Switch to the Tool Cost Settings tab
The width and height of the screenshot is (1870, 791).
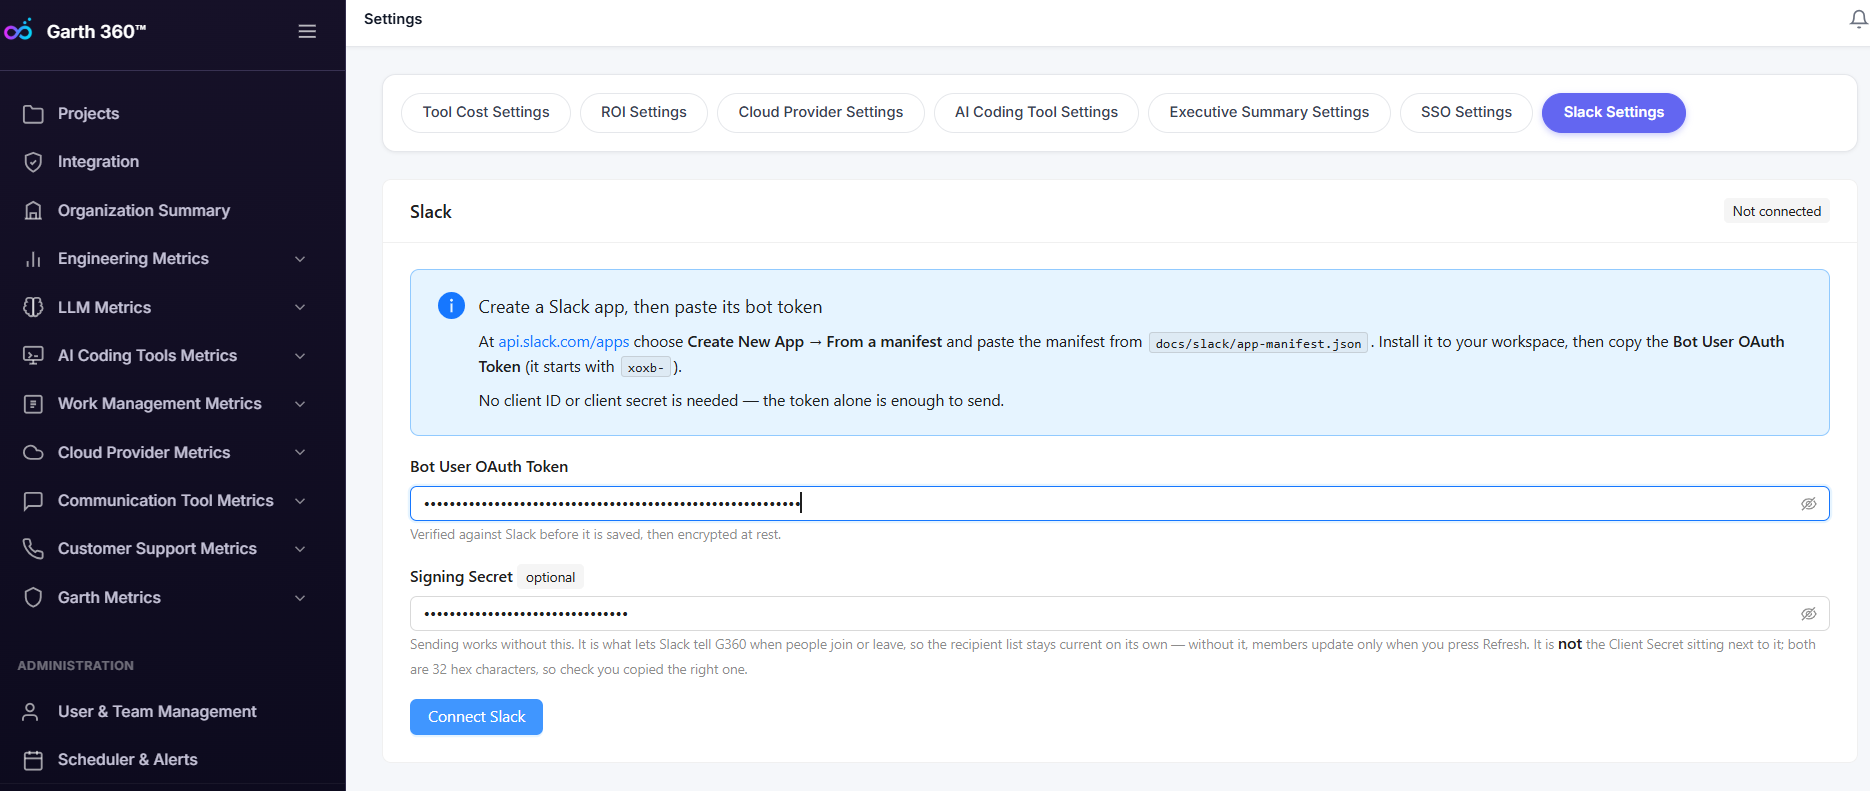(x=486, y=113)
